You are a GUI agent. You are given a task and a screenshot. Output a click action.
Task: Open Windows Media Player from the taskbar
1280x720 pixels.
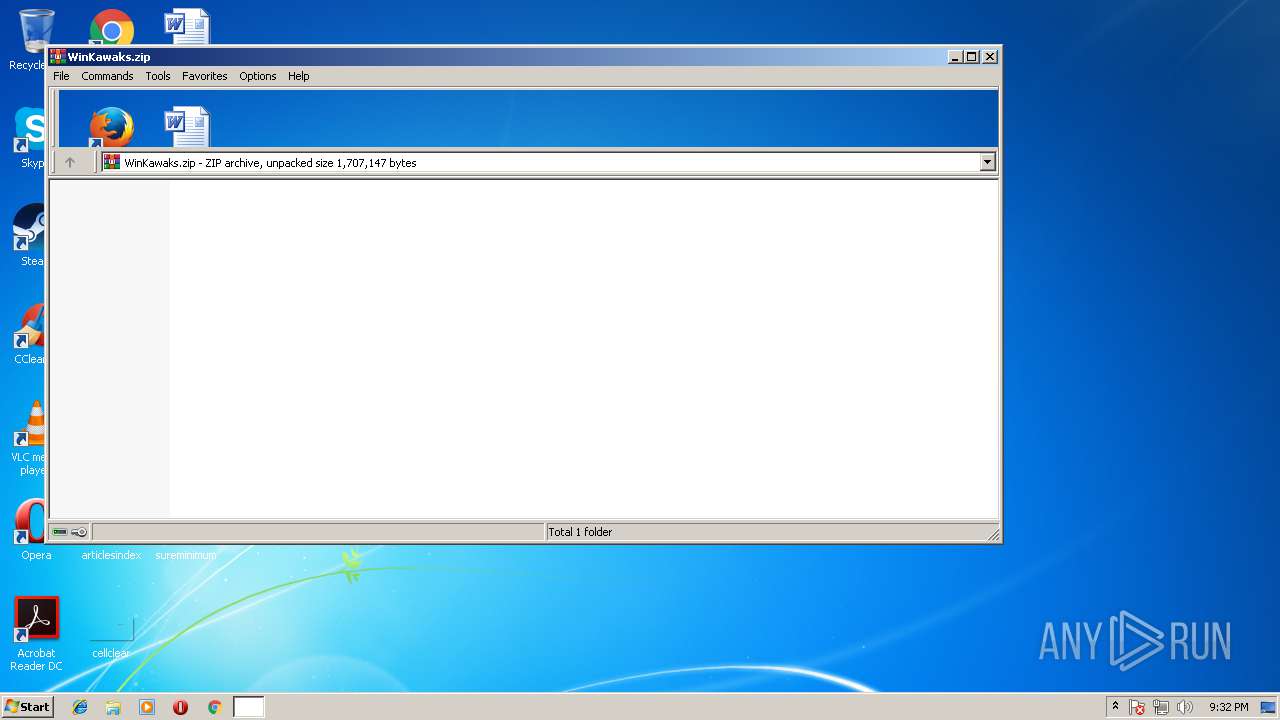click(x=147, y=707)
